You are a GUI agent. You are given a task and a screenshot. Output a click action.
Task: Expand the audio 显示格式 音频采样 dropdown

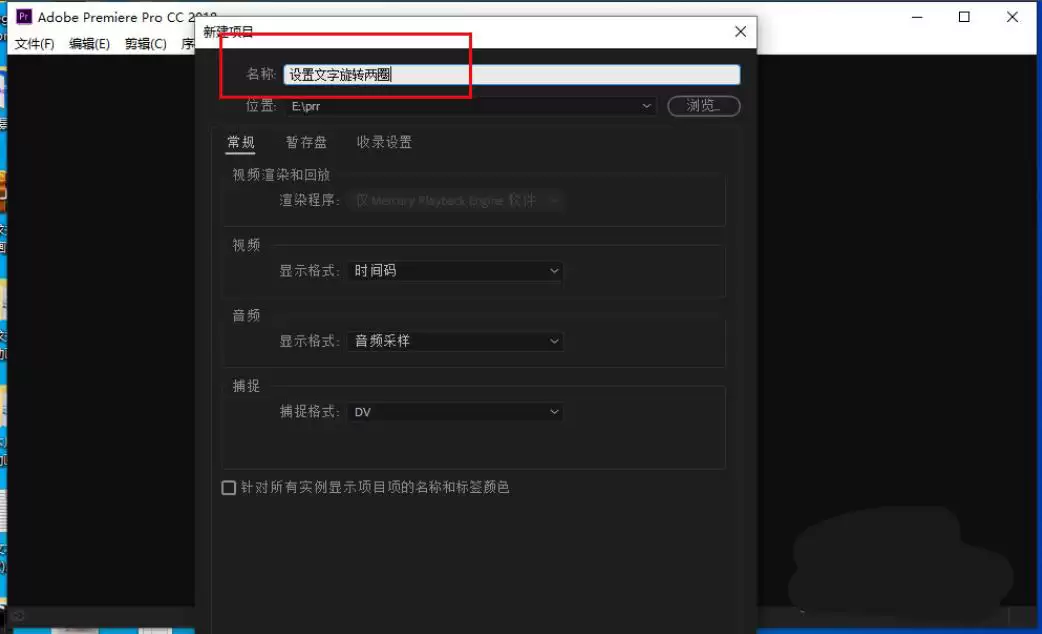(x=456, y=341)
